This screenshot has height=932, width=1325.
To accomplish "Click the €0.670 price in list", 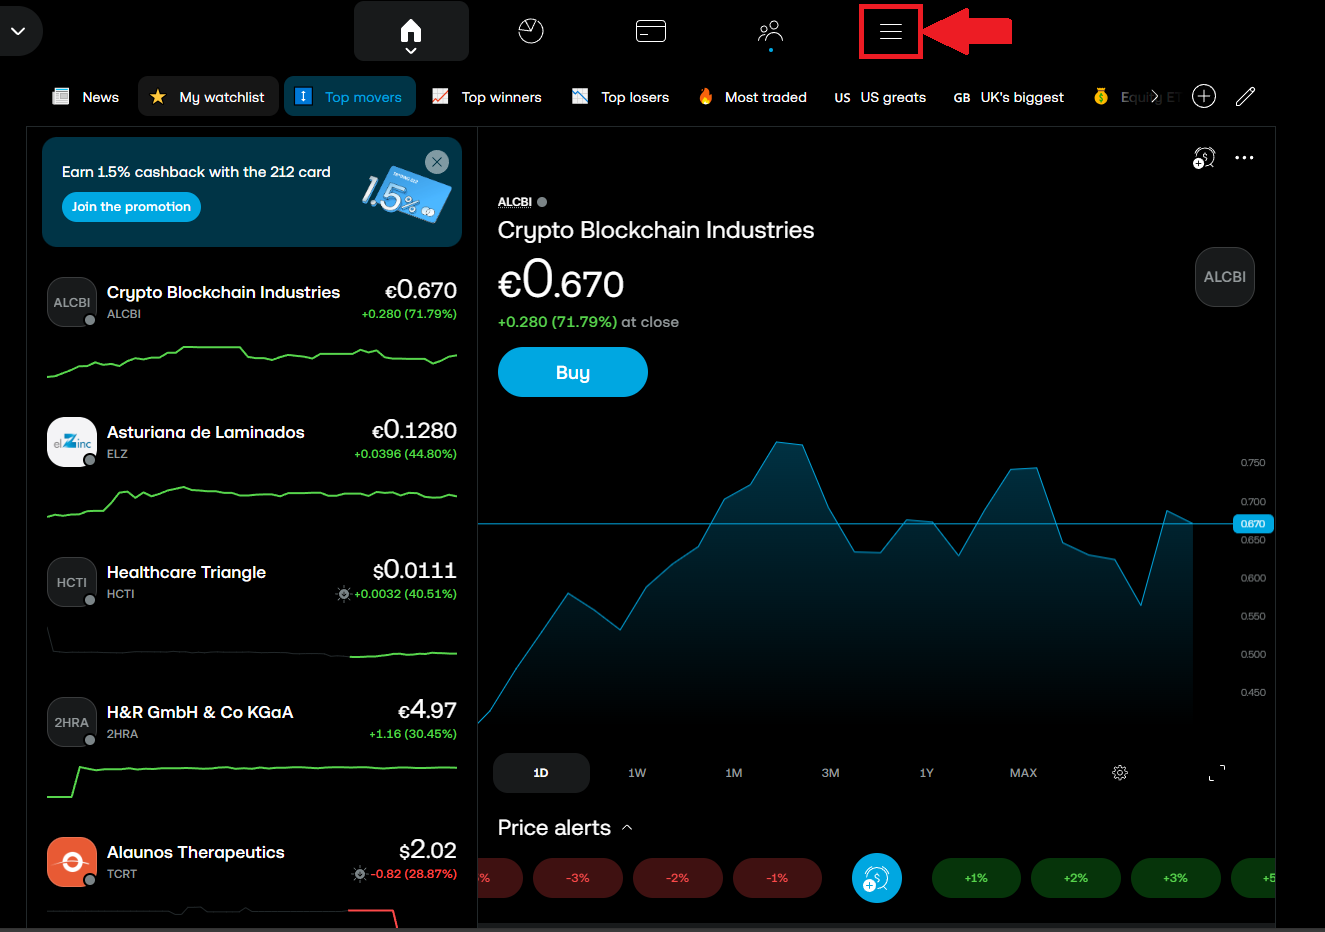I will tap(421, 290).
